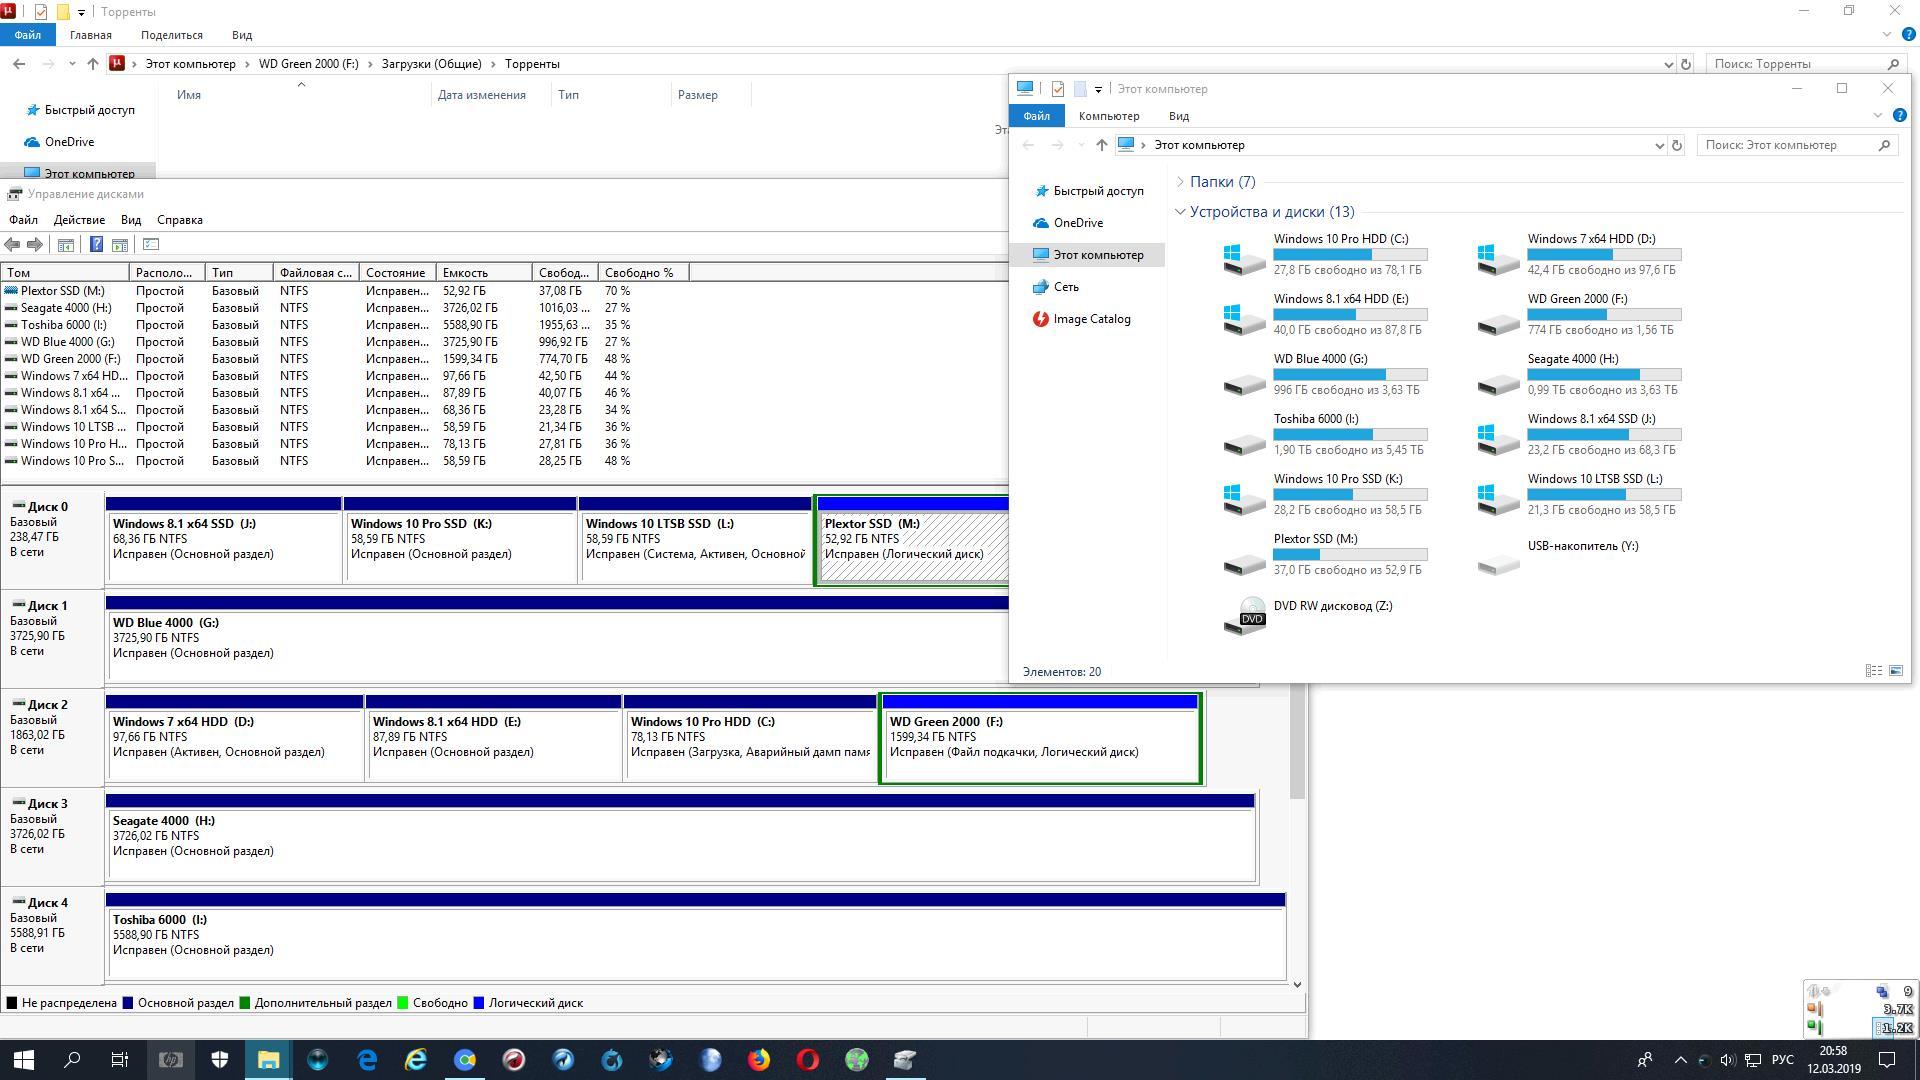Select OneDrive in Торренты navigation pane
The image size is (1920, 1080).
click(x=69, y=142)
